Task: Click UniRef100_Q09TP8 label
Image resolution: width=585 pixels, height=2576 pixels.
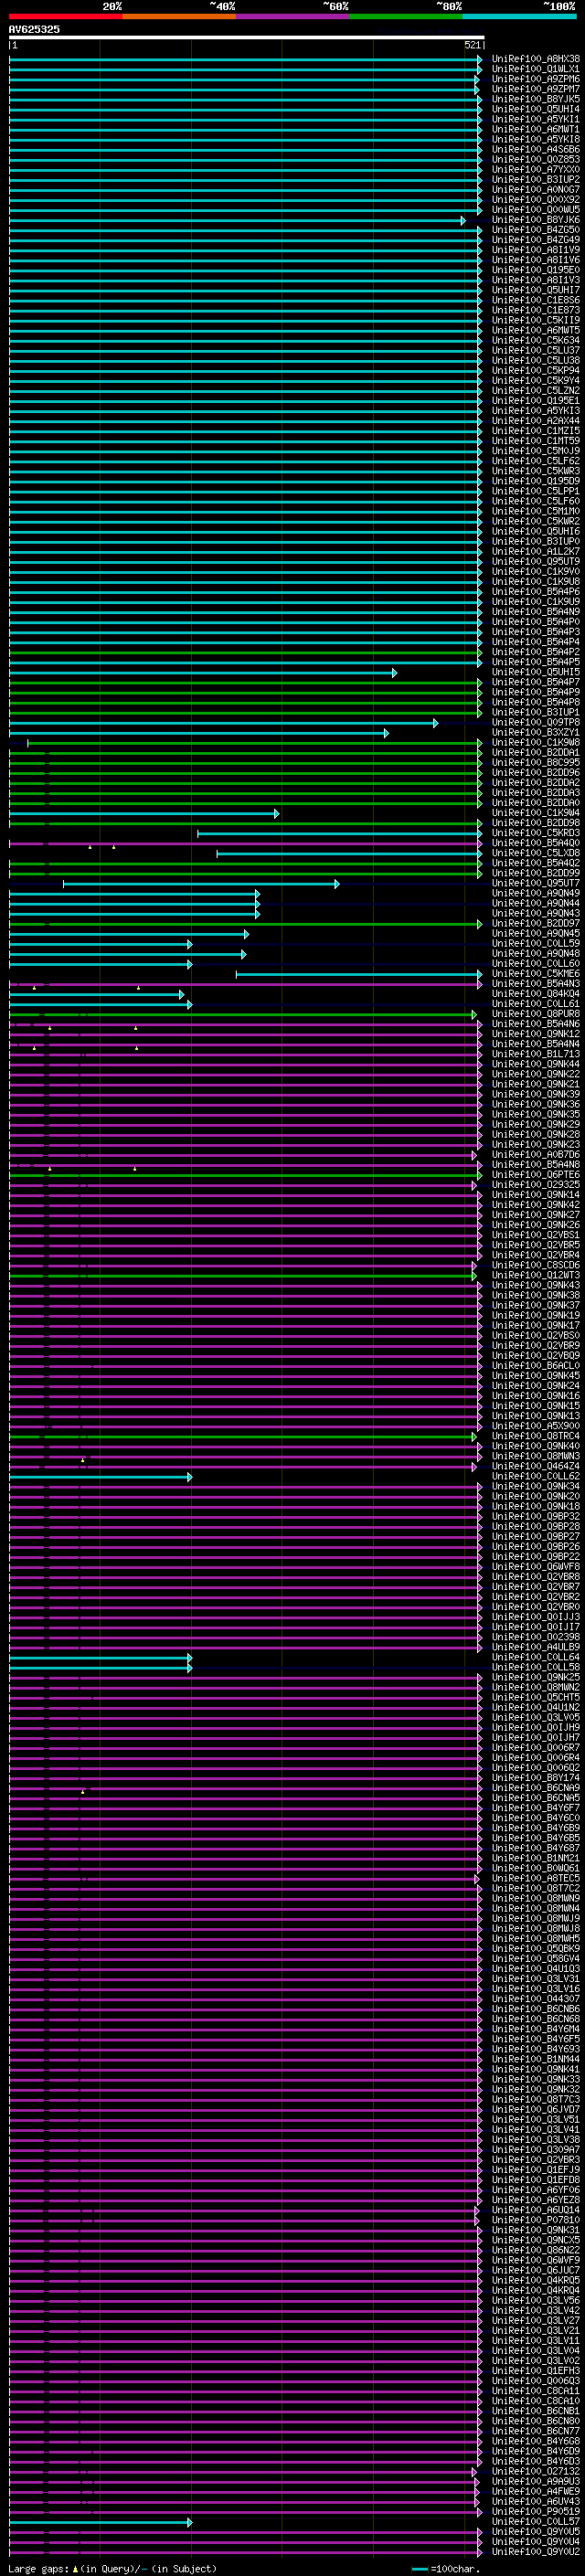Action: point(536,722)
